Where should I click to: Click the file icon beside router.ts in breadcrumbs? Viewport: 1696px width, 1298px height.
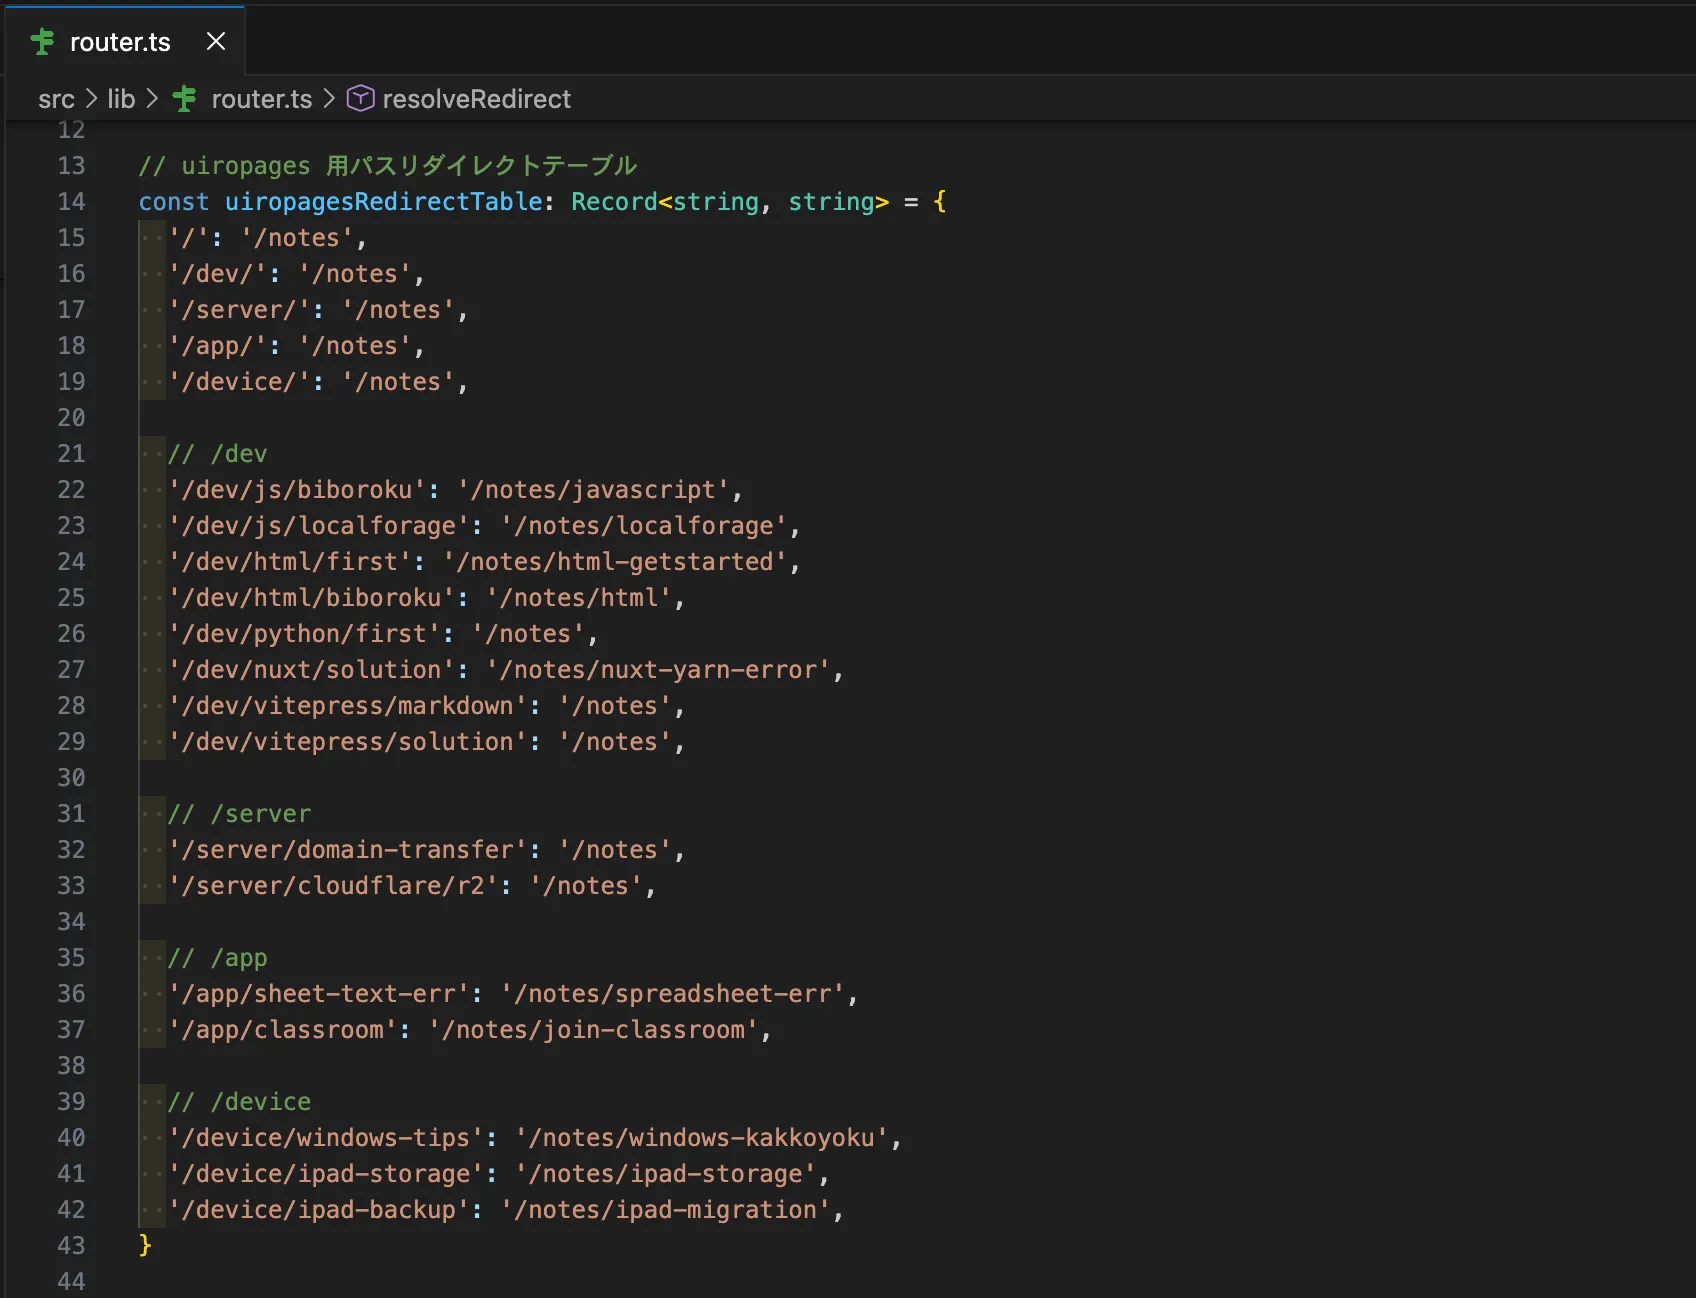tap(185, 99)
